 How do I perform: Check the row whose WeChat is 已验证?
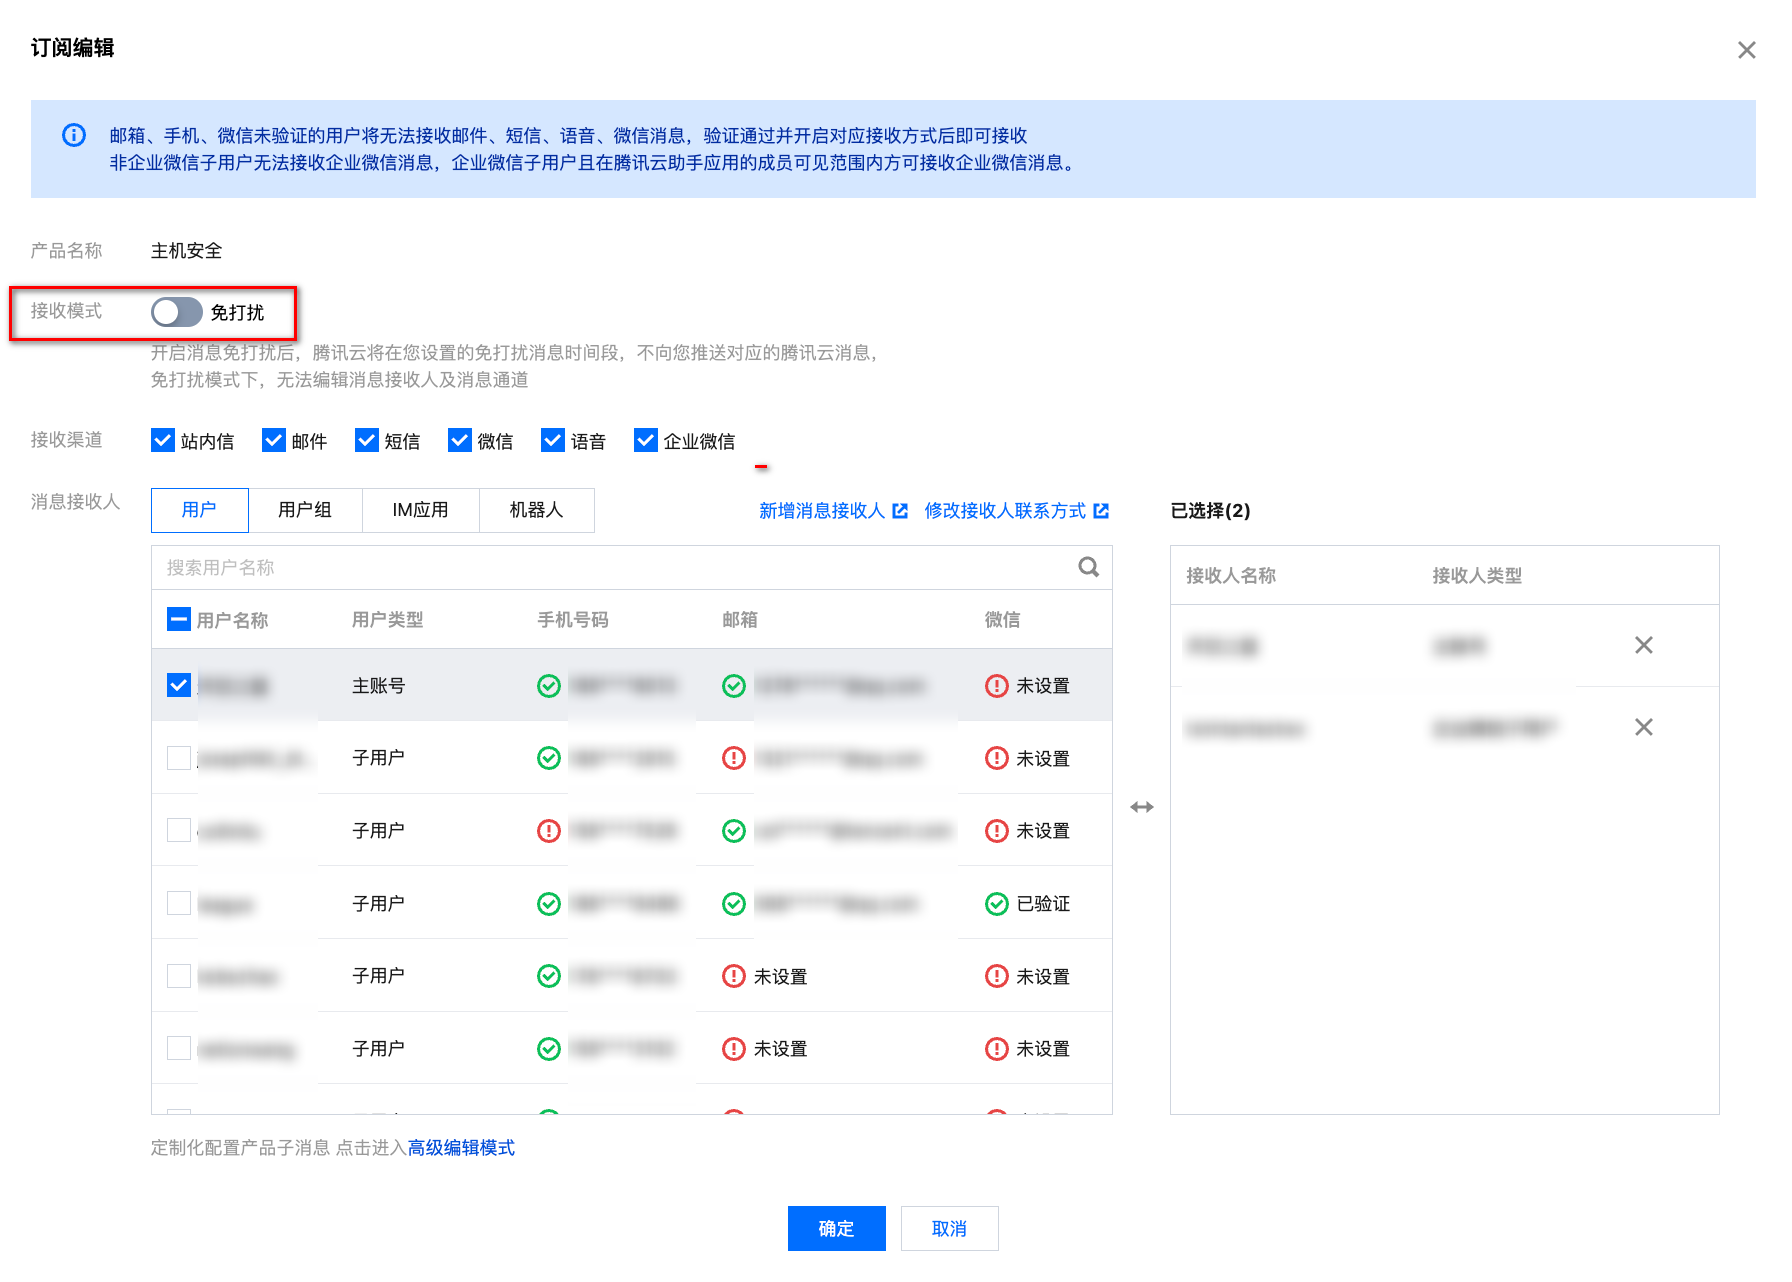click(x=179, y=903)
